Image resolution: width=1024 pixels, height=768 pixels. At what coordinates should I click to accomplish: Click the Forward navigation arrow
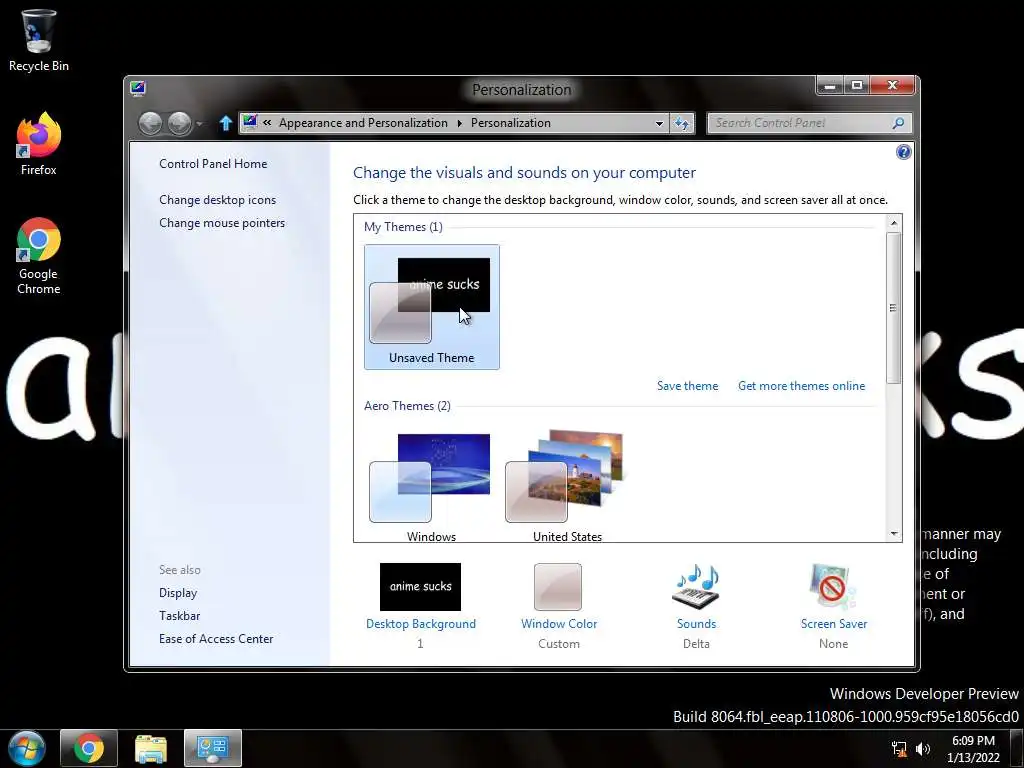click(179, 123)
